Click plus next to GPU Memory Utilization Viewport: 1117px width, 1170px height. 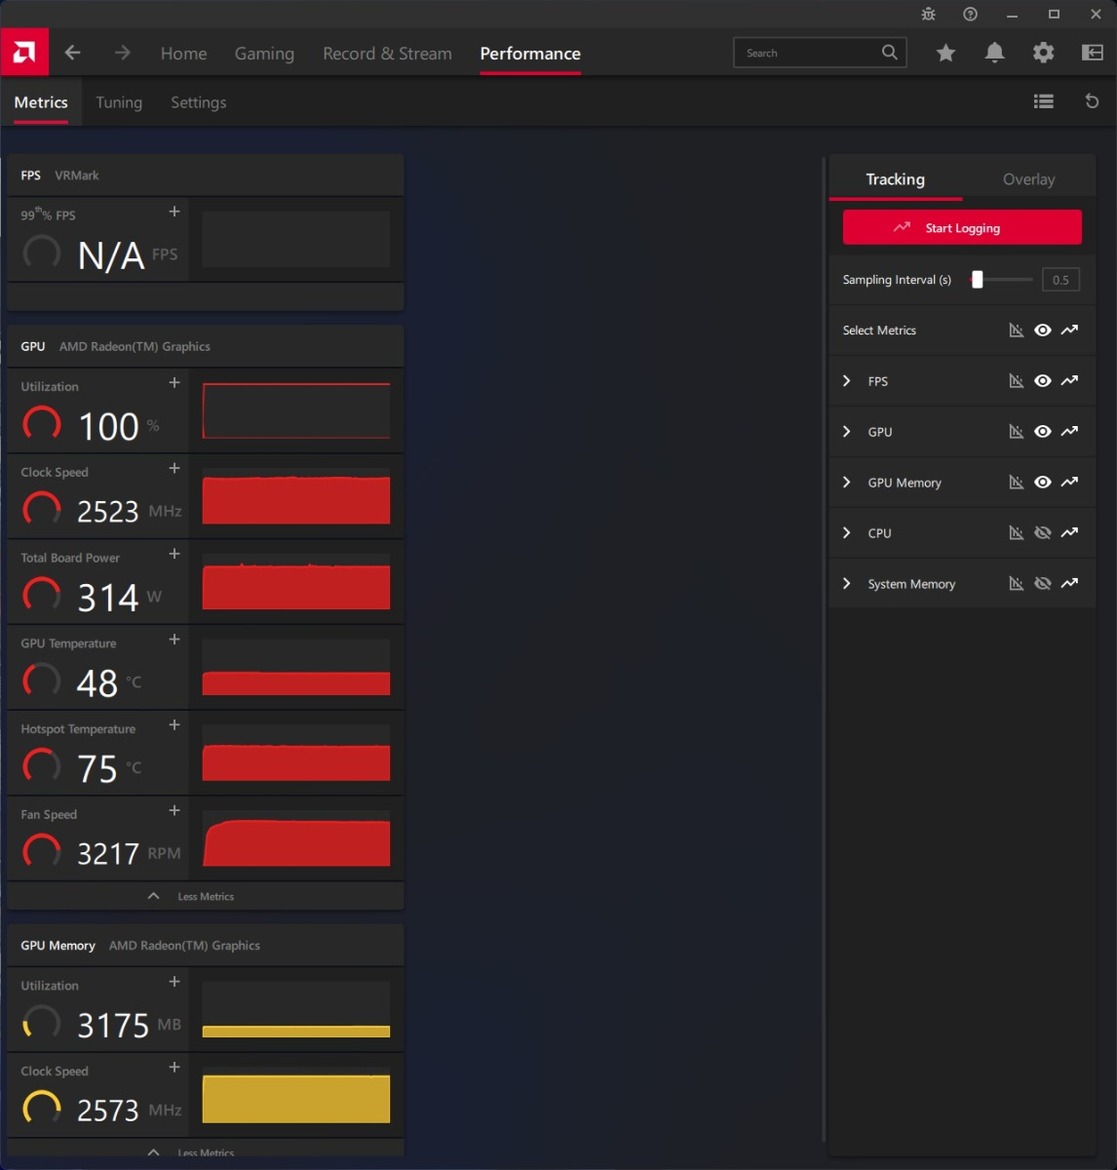pyautogui.click(x=175, y=982)
